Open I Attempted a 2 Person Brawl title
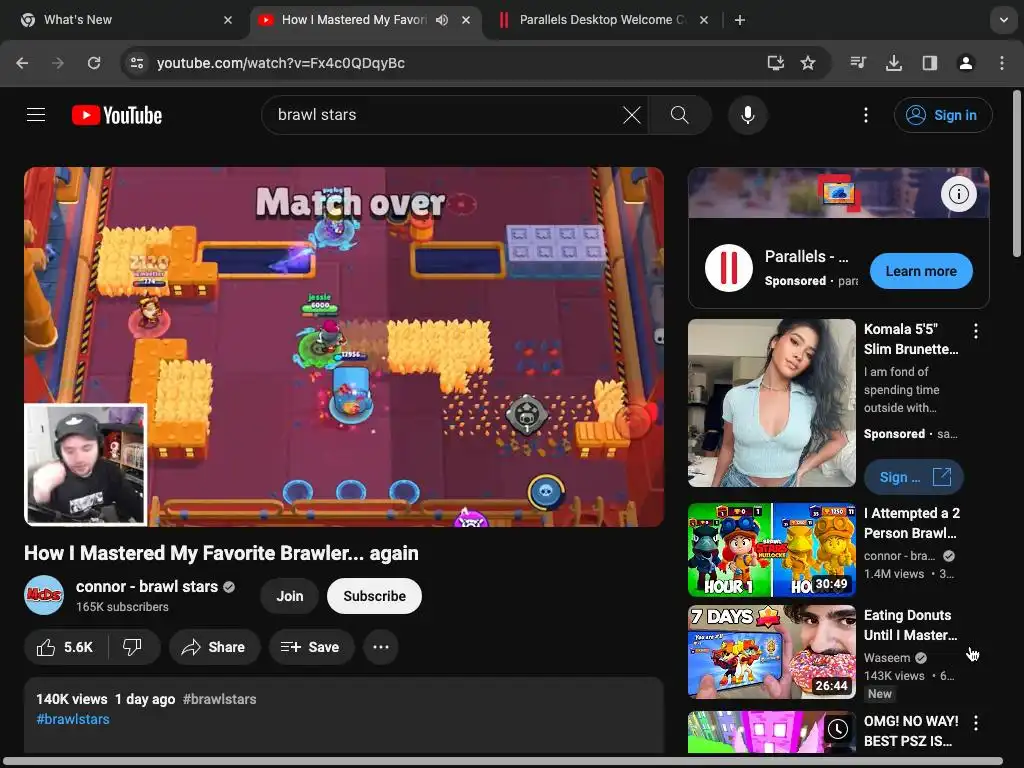1024x768 pixels. [x=912, y=523]
